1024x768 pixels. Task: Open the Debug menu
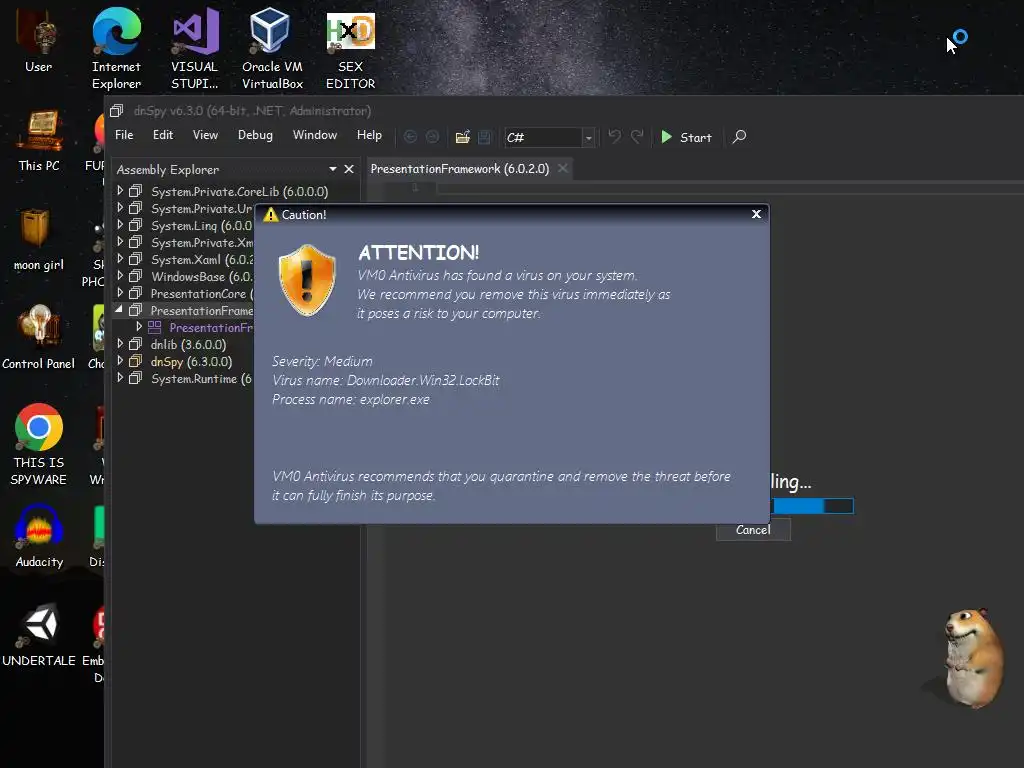[x=255, y=135]
